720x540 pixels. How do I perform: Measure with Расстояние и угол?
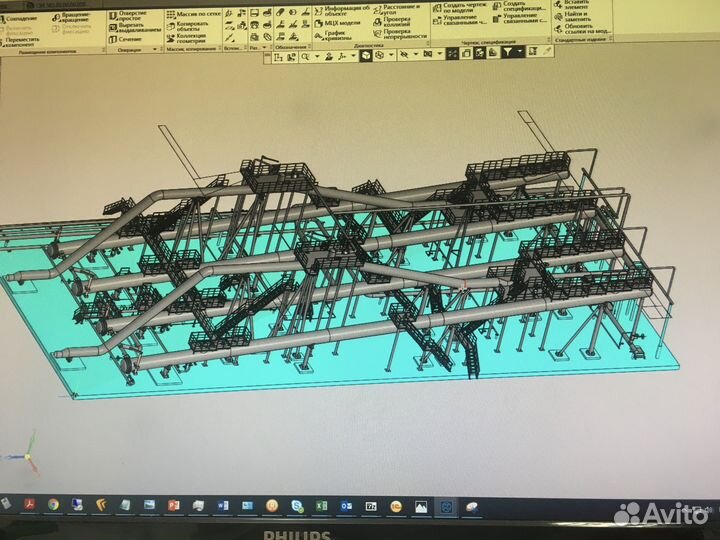pos(397,9)
